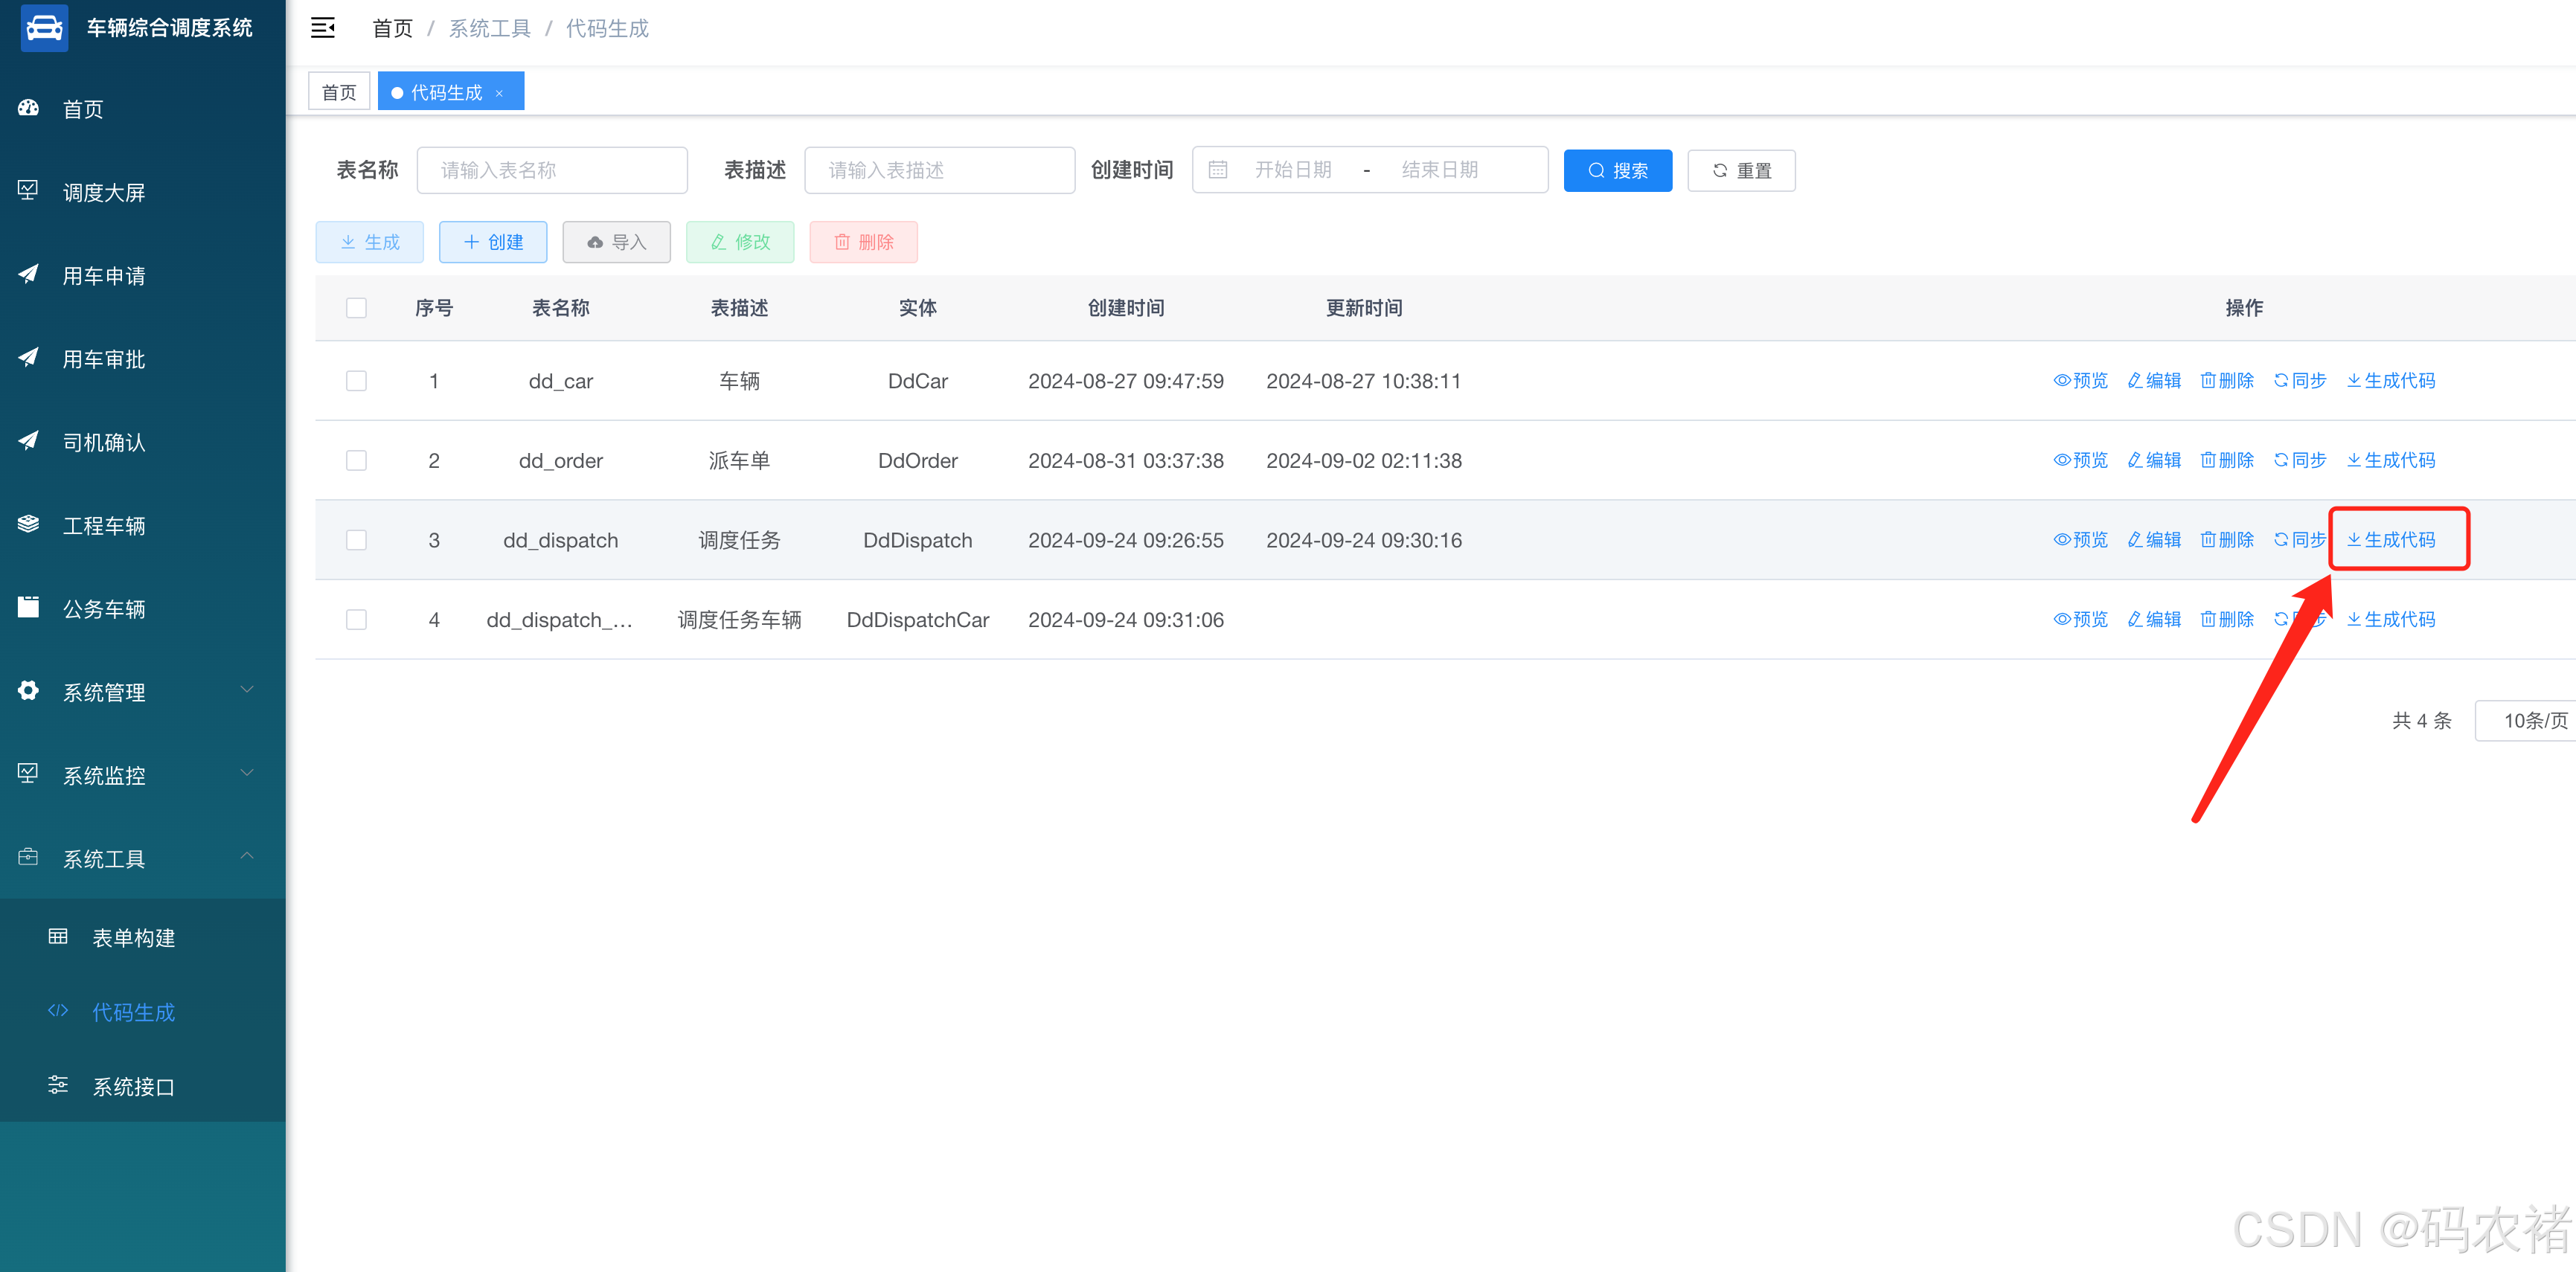The height and width of the screenshot is (1272, 2576).
Task: Edit the DdDispatch table
Action: (2154, 539)
